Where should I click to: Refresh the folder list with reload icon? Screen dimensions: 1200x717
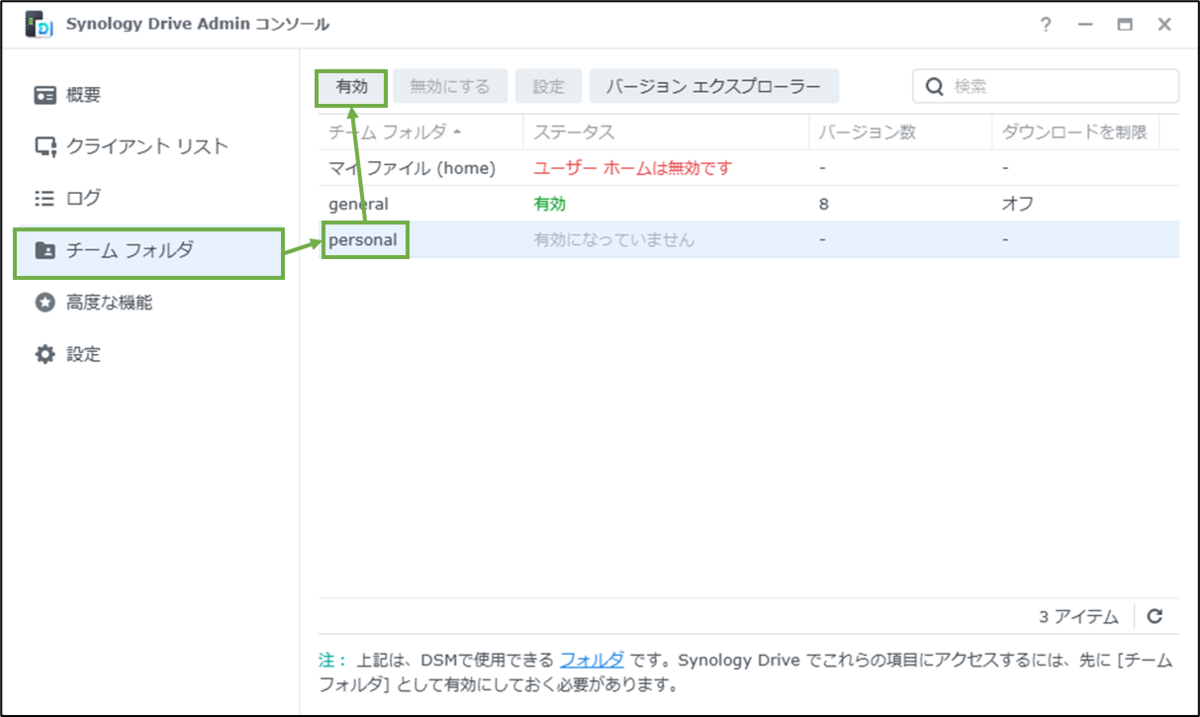coord(1155,617)
